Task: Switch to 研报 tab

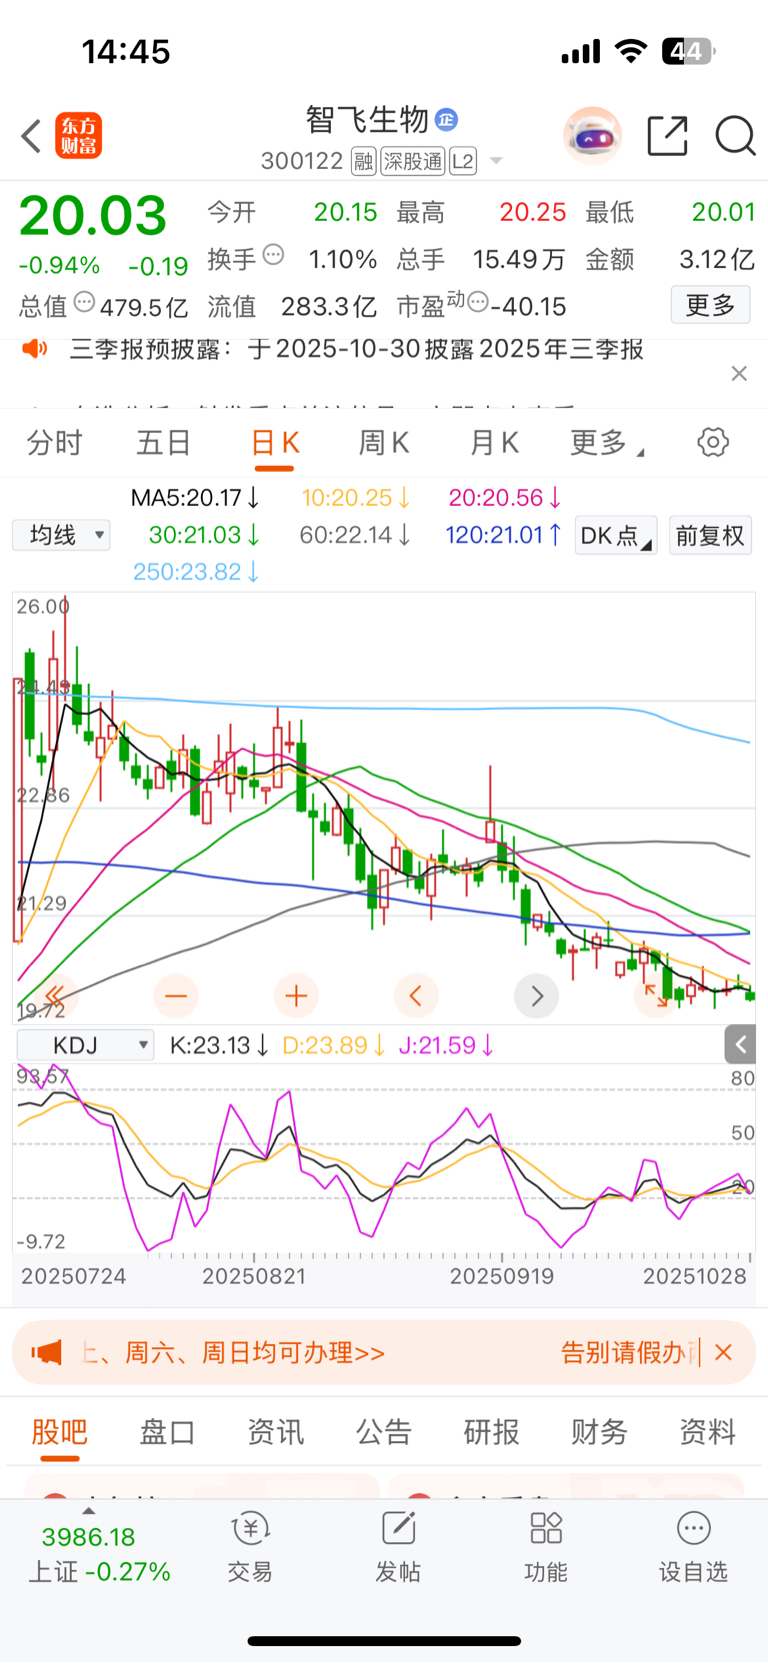Action: [x=491, y=1432]
